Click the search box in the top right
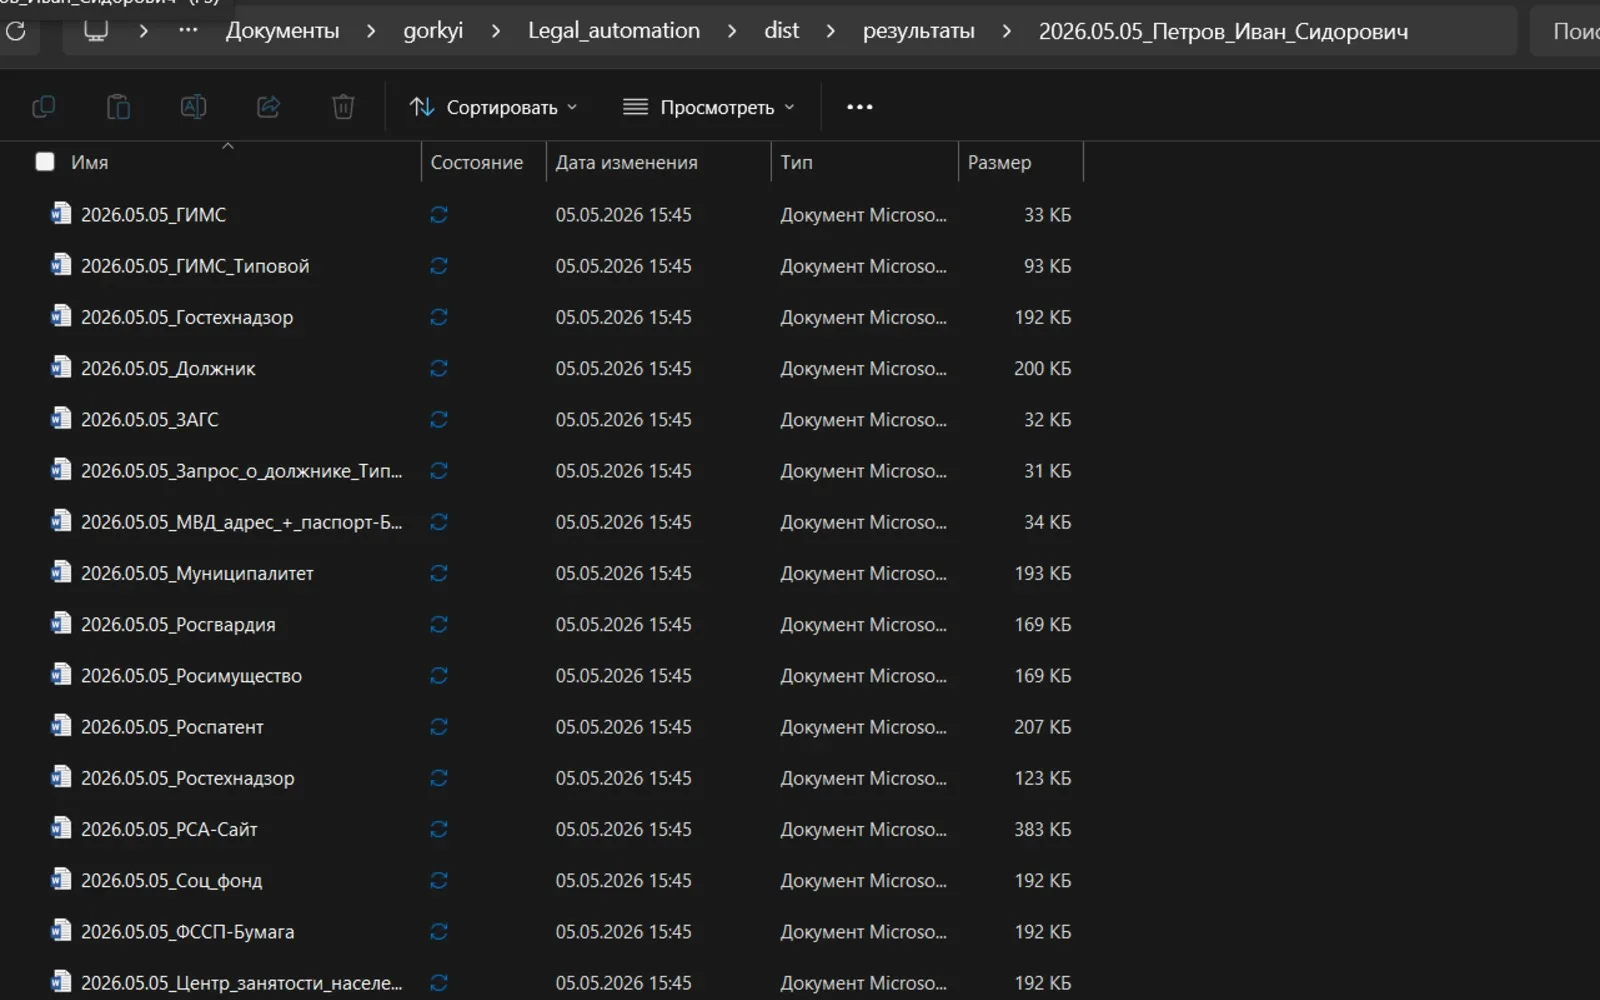 [x=1566, y=31]
